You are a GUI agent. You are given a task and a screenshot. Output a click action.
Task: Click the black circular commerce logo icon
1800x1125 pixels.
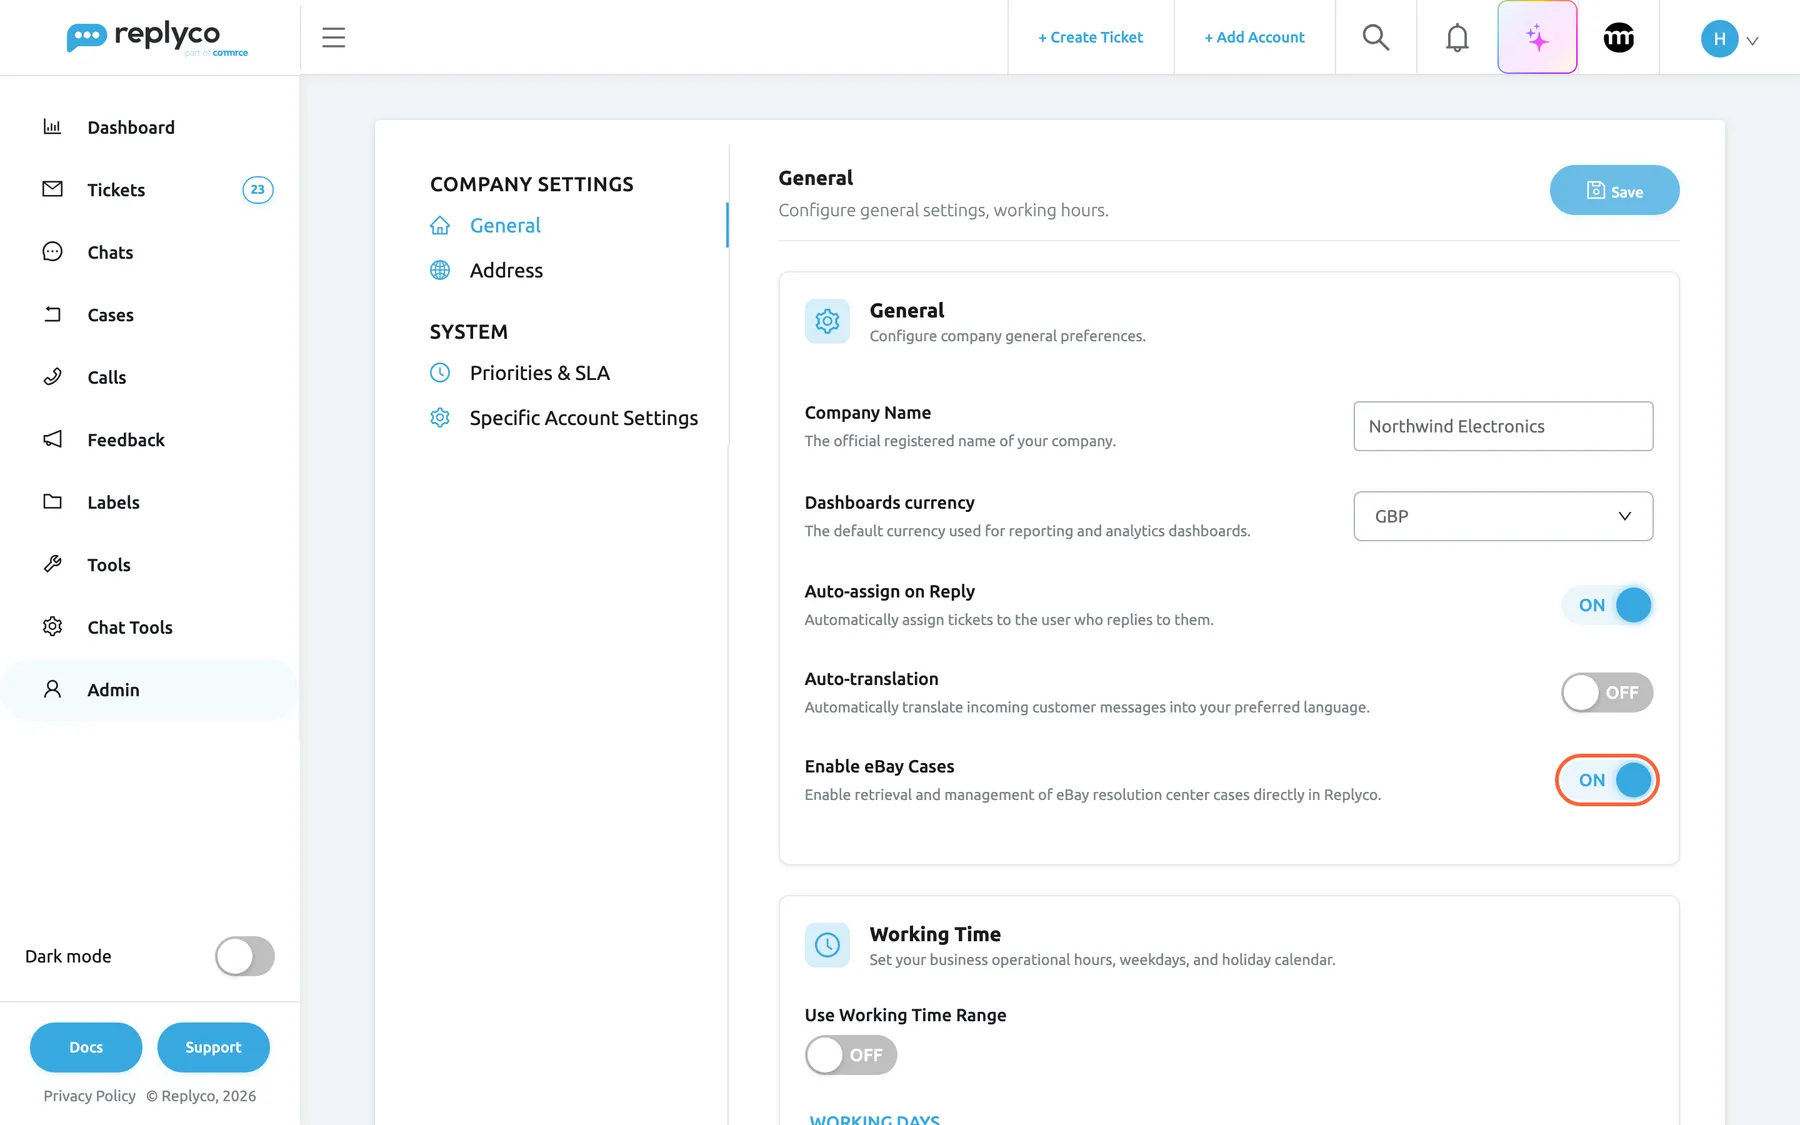coord(1618,38)
